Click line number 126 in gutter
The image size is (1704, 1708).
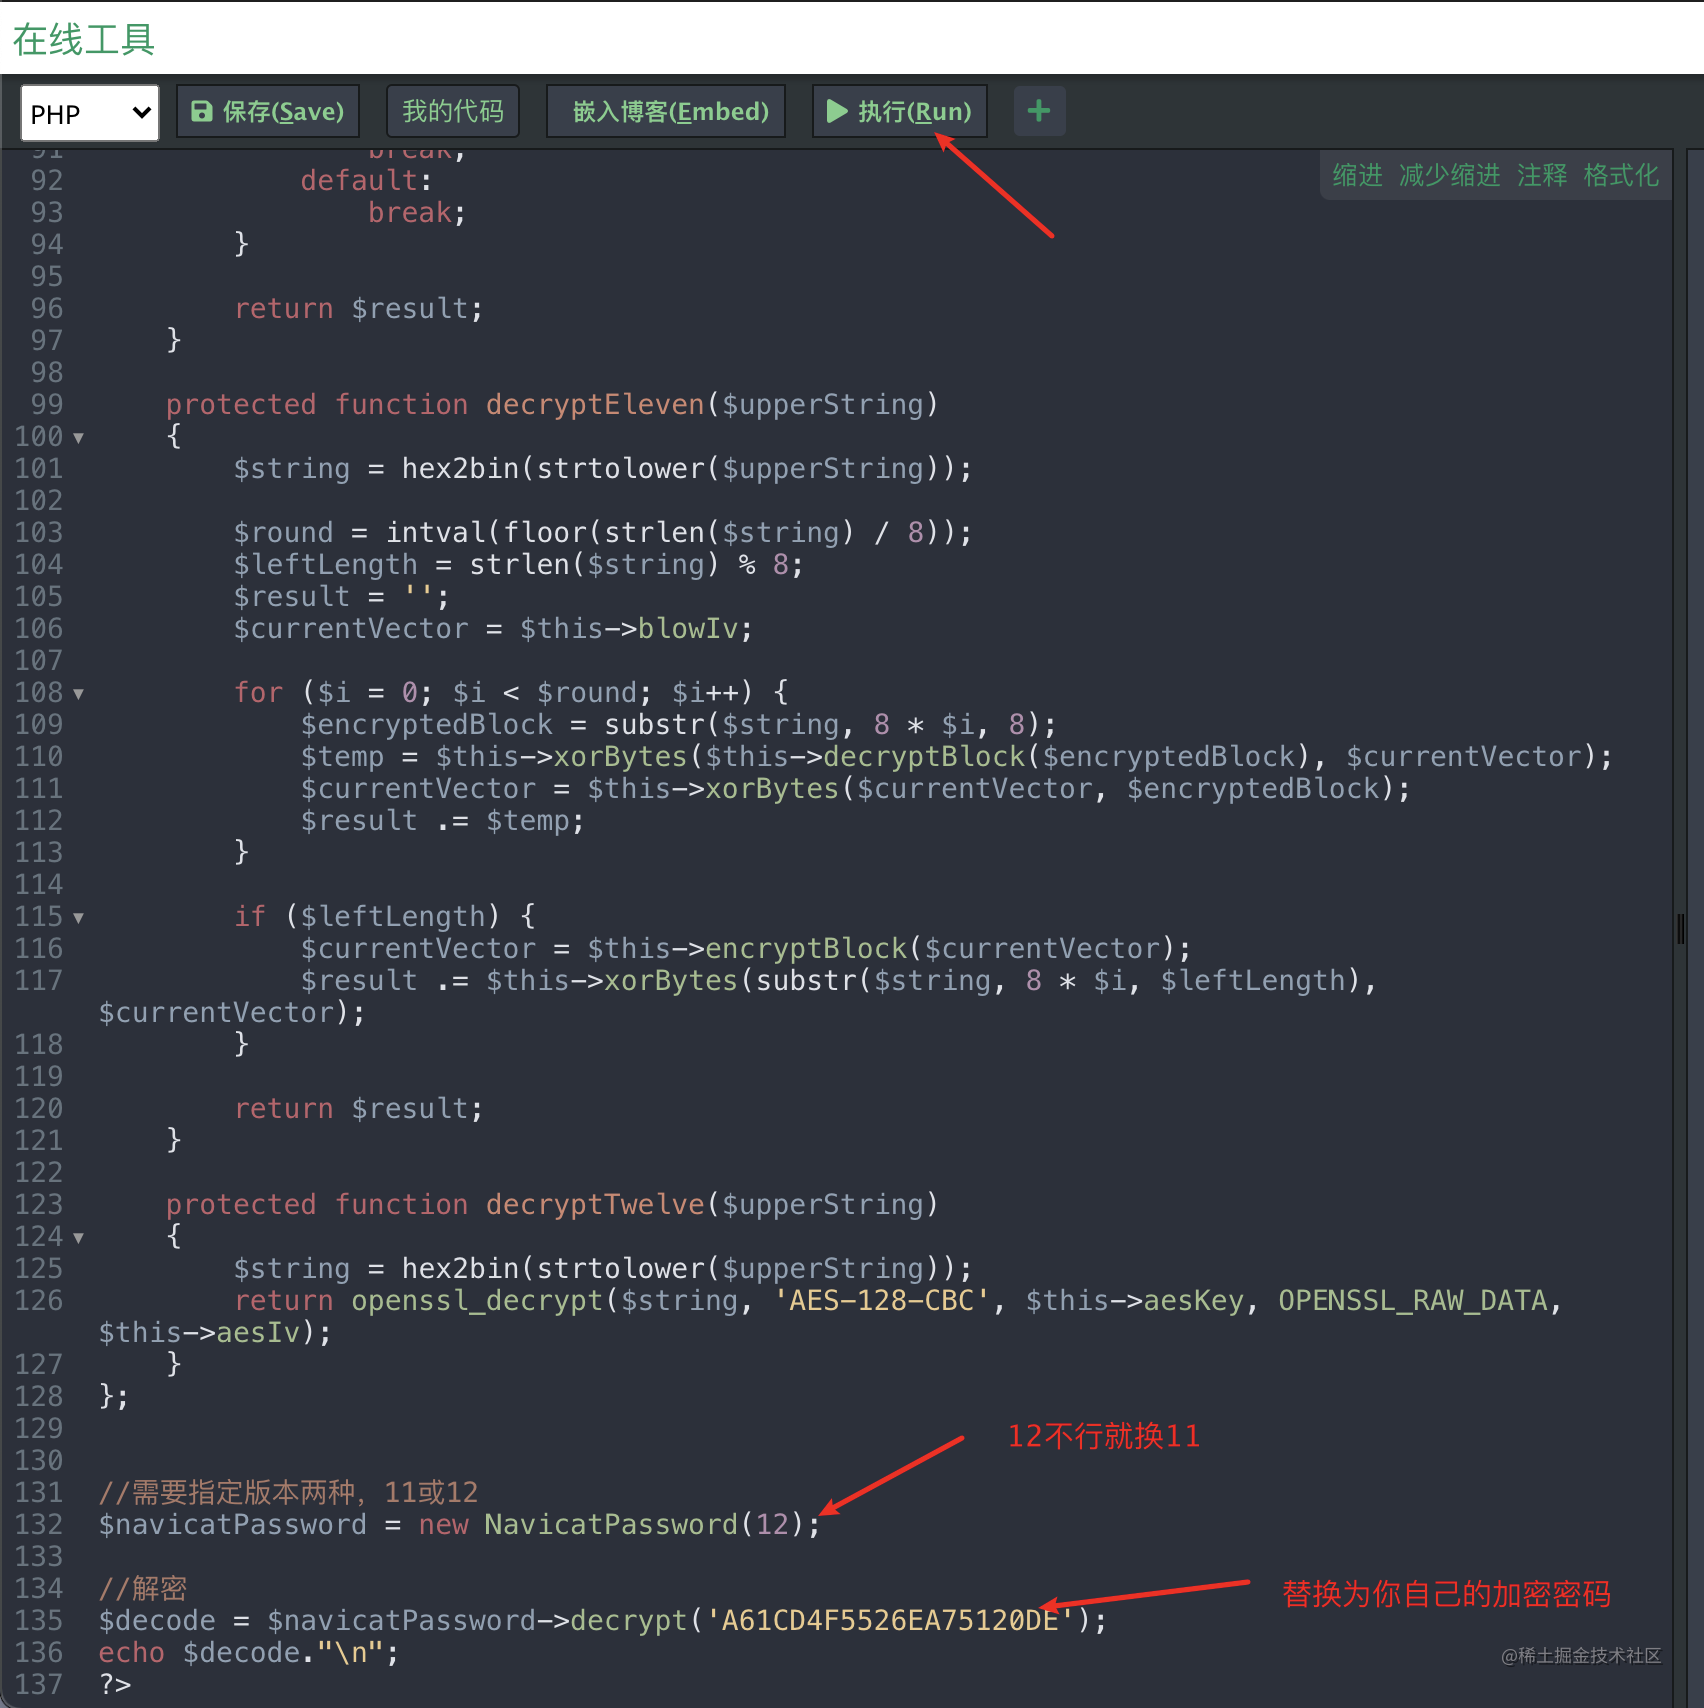[39, 1300]
